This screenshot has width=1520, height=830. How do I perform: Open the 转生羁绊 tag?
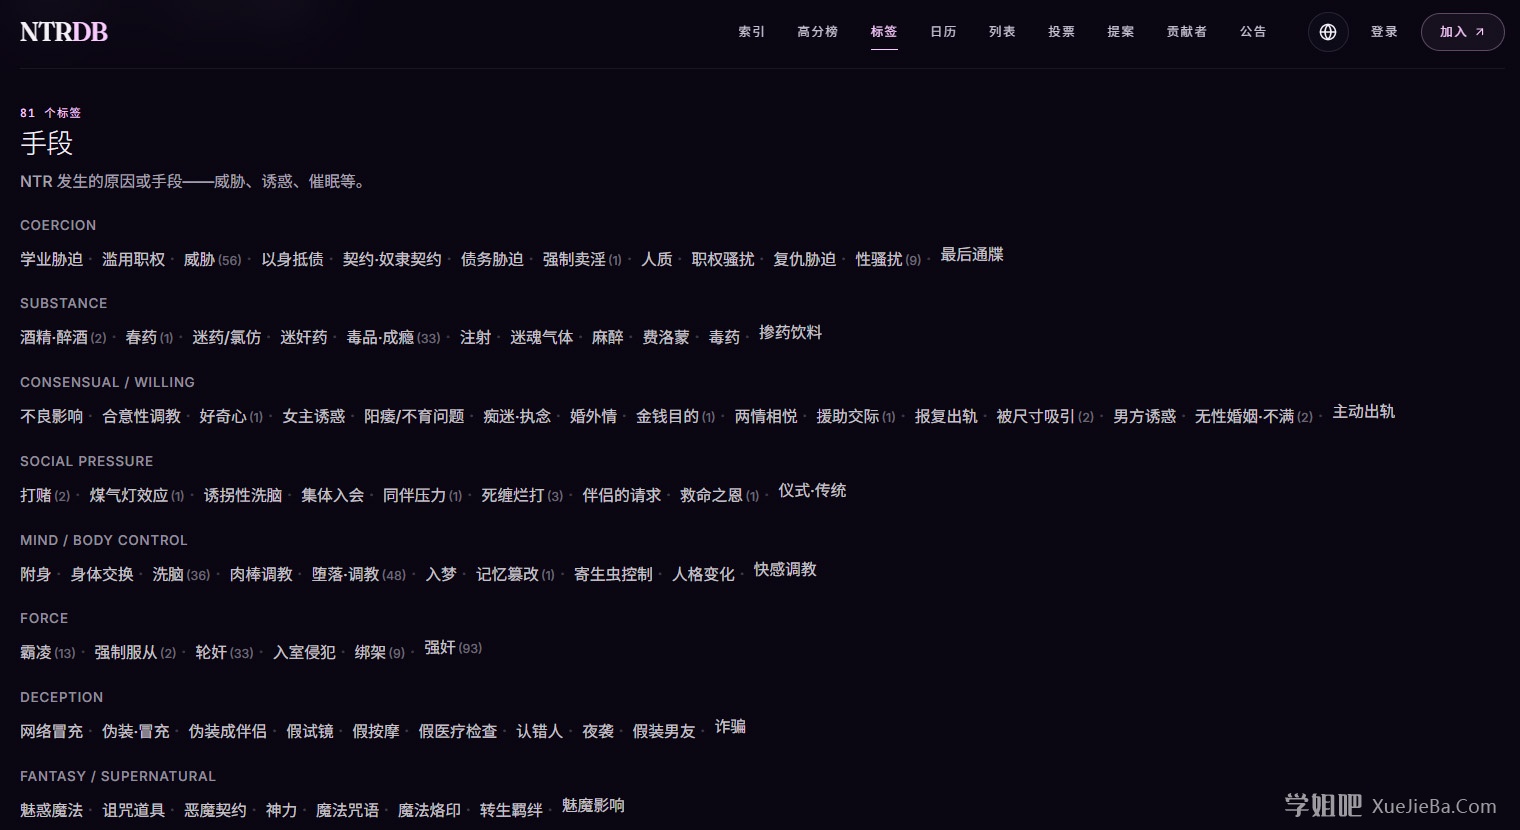[x=511, y=810]
